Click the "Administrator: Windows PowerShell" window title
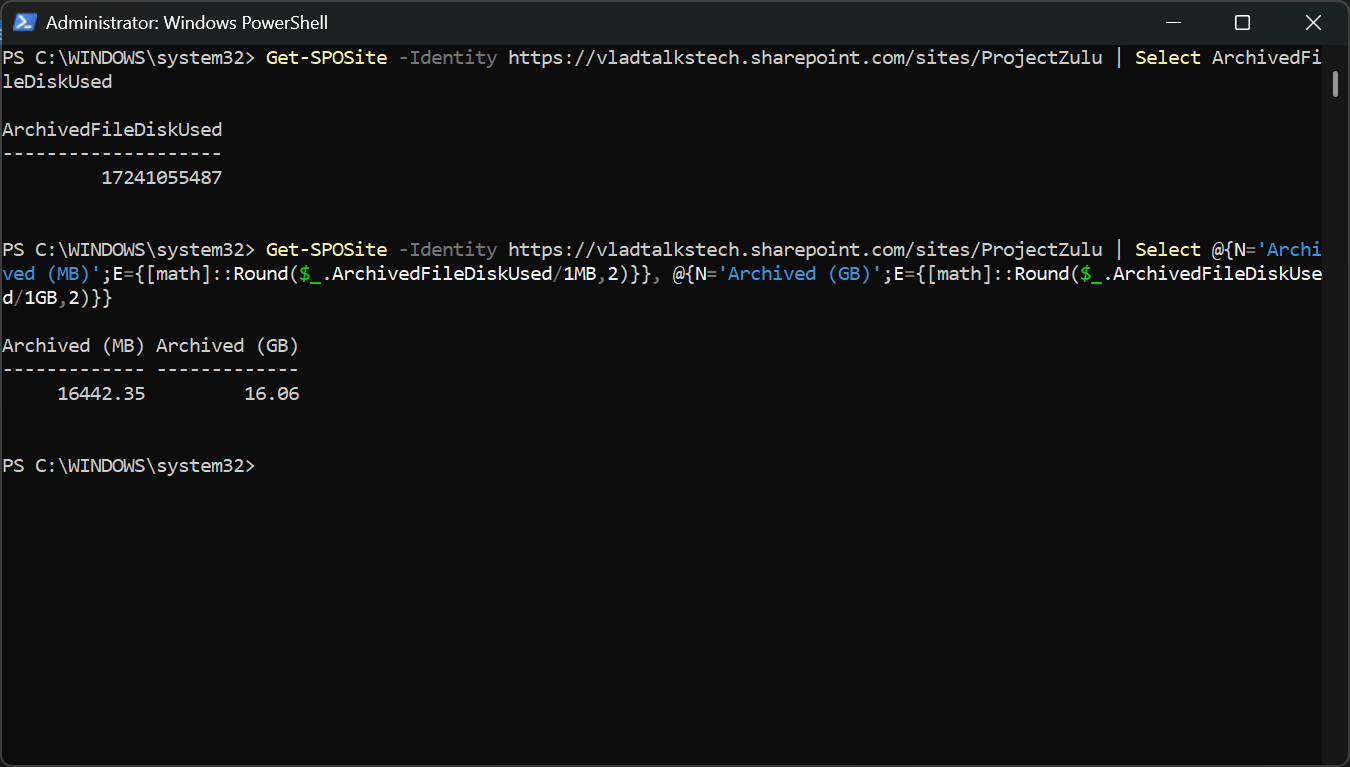This screenshot has width=1350, height=767. [x=187, y=22]
